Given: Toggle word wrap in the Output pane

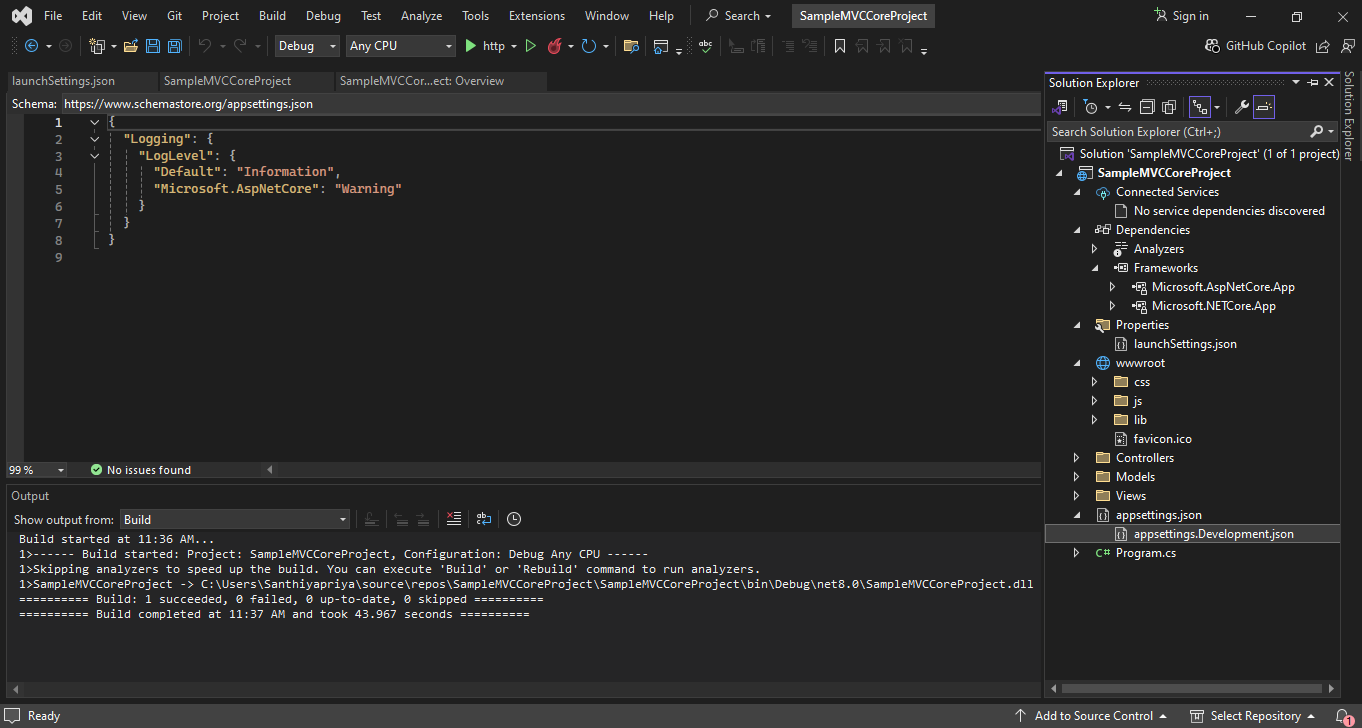Looking at the screenshot, I should point(484,519).
